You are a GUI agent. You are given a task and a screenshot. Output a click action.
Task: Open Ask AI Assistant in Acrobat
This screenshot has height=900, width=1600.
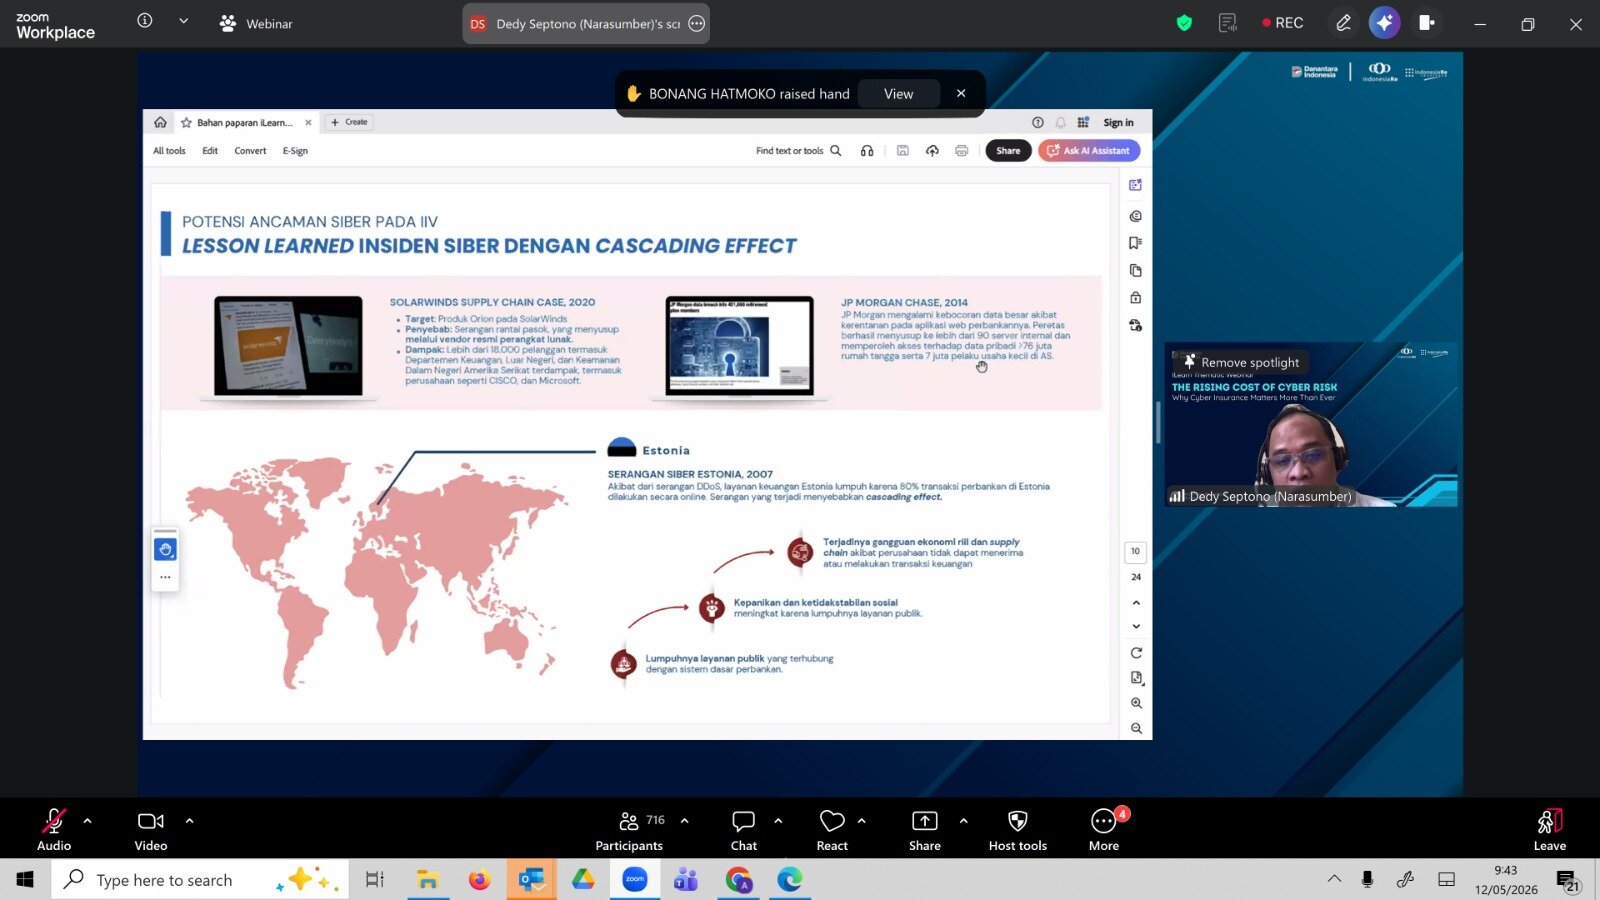pyautogui.click(x=1089, y=151)
